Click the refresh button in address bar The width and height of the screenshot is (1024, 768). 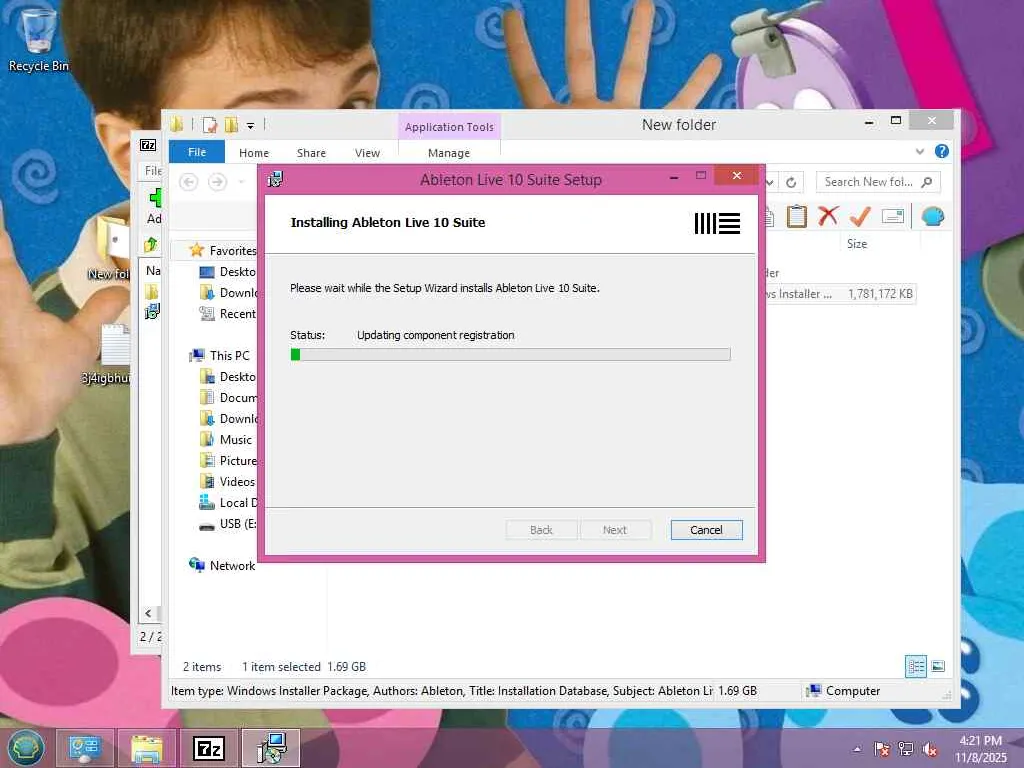click(x=791, y=182)
